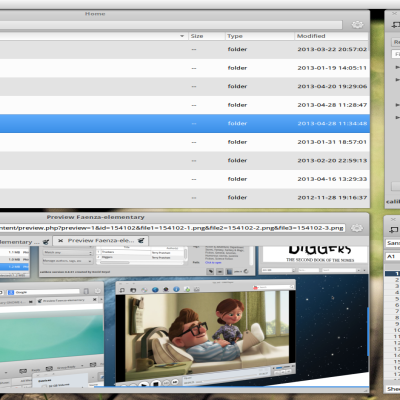400x400 pixels.
Task: Switch to the ...lementary browser tab
Action: point(26,242)
